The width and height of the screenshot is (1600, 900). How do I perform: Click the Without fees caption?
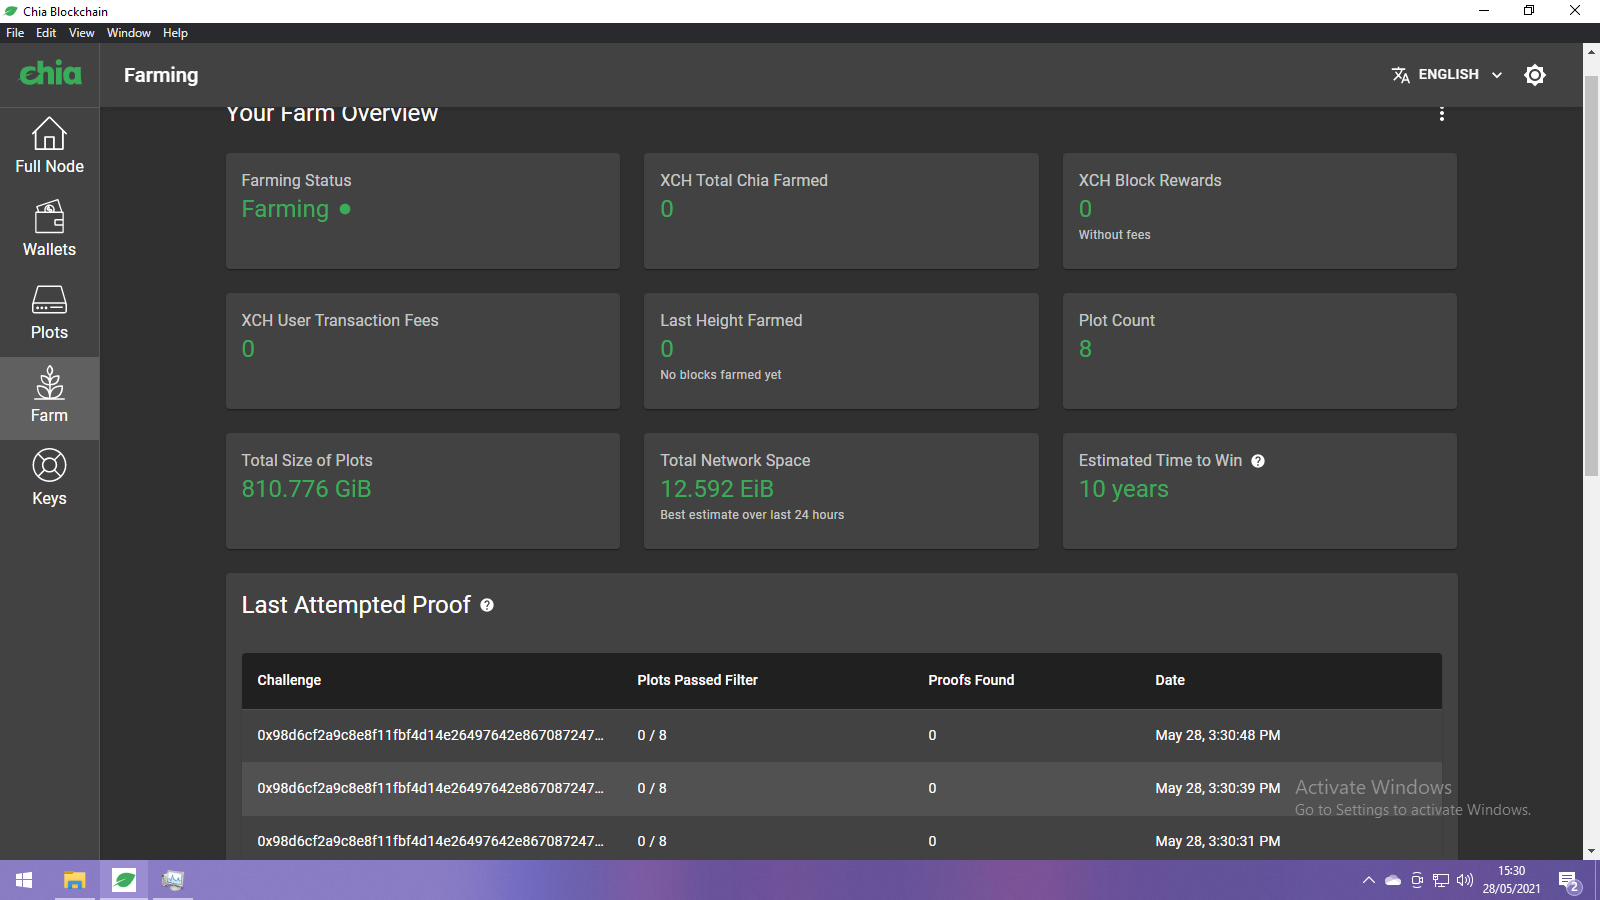[1114, 235]
